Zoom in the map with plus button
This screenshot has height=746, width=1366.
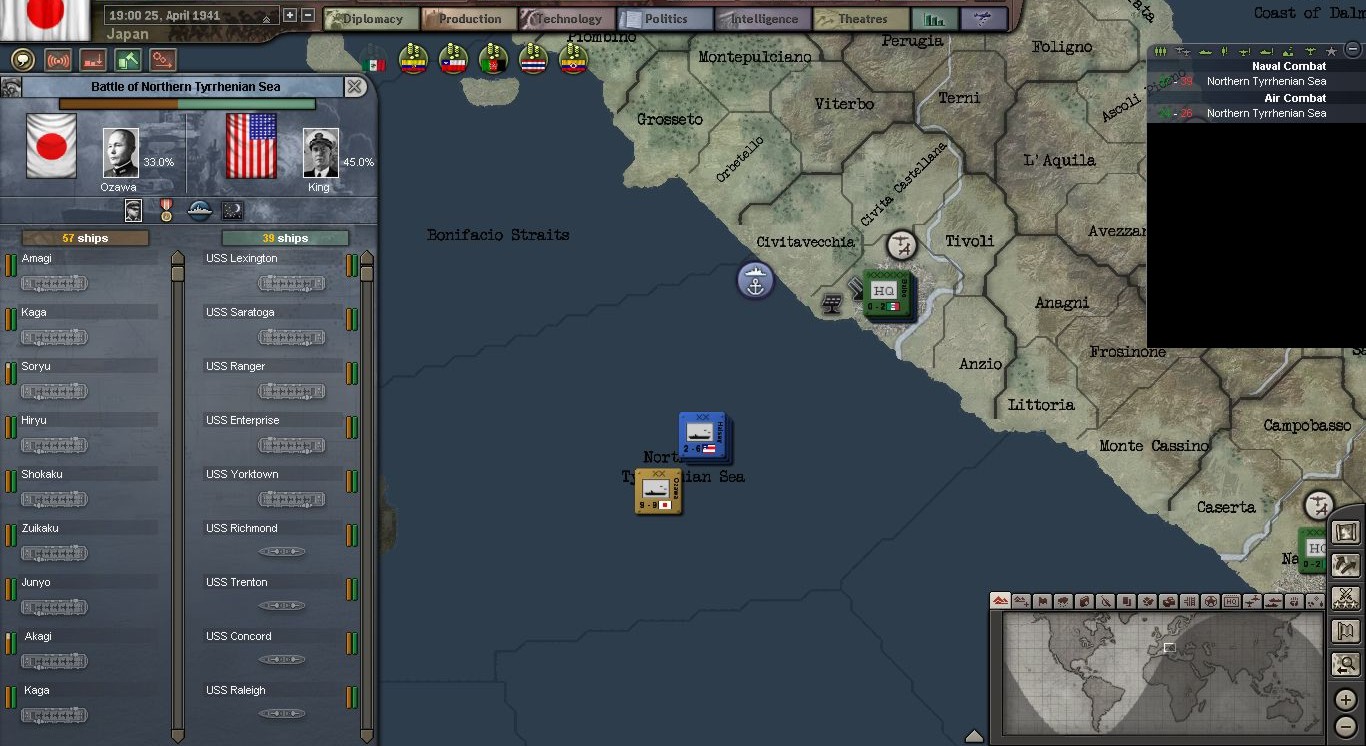coord(1346,700)
